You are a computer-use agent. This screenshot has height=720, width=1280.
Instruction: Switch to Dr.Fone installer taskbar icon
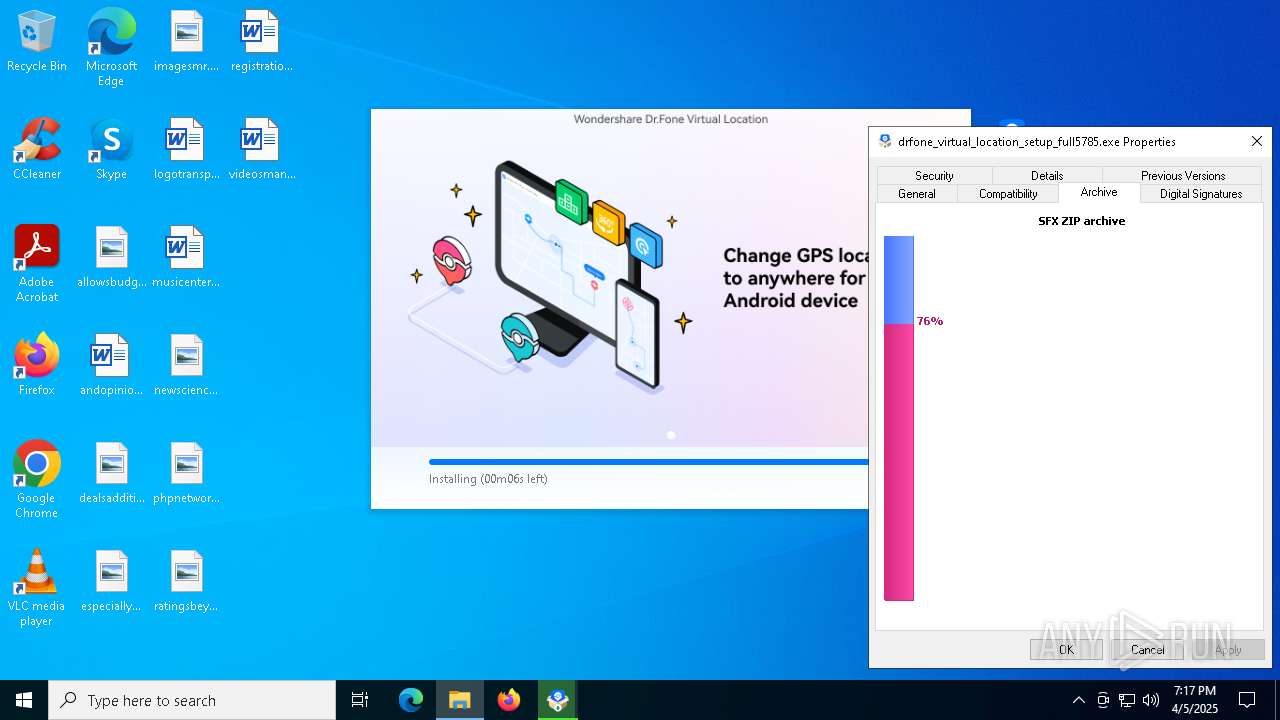(558, 700)
